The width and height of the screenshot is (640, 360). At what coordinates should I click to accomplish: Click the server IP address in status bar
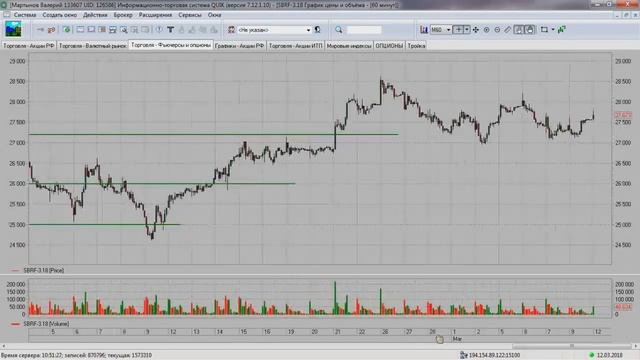point(494,356)
